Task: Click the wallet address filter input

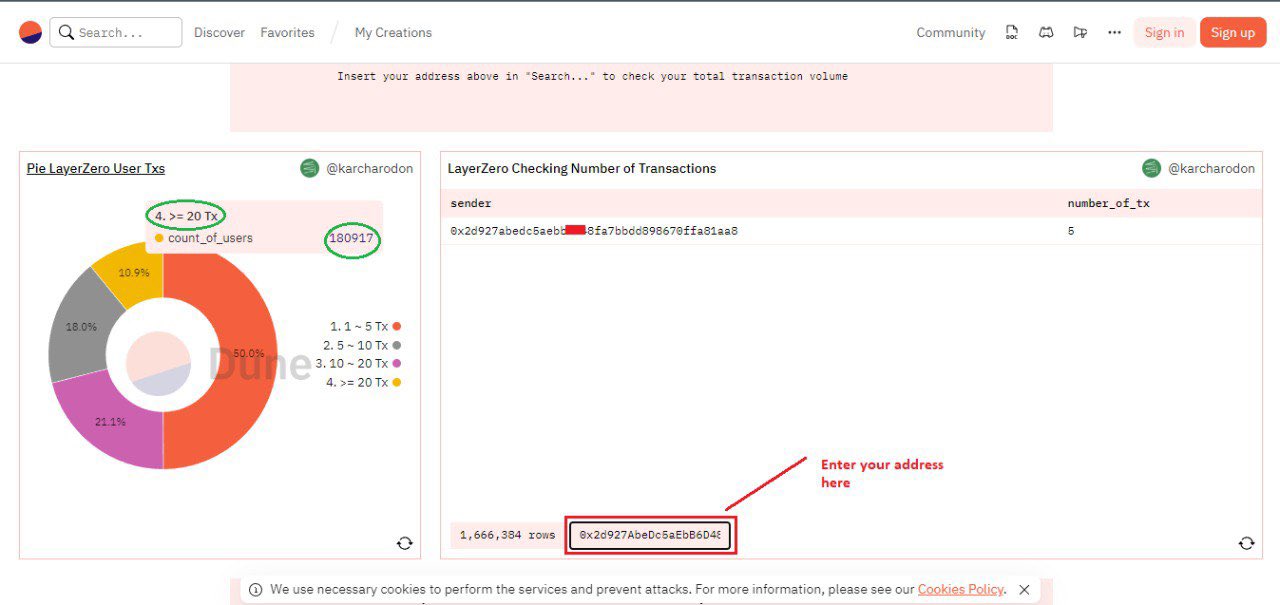Action: click(651, 535)
